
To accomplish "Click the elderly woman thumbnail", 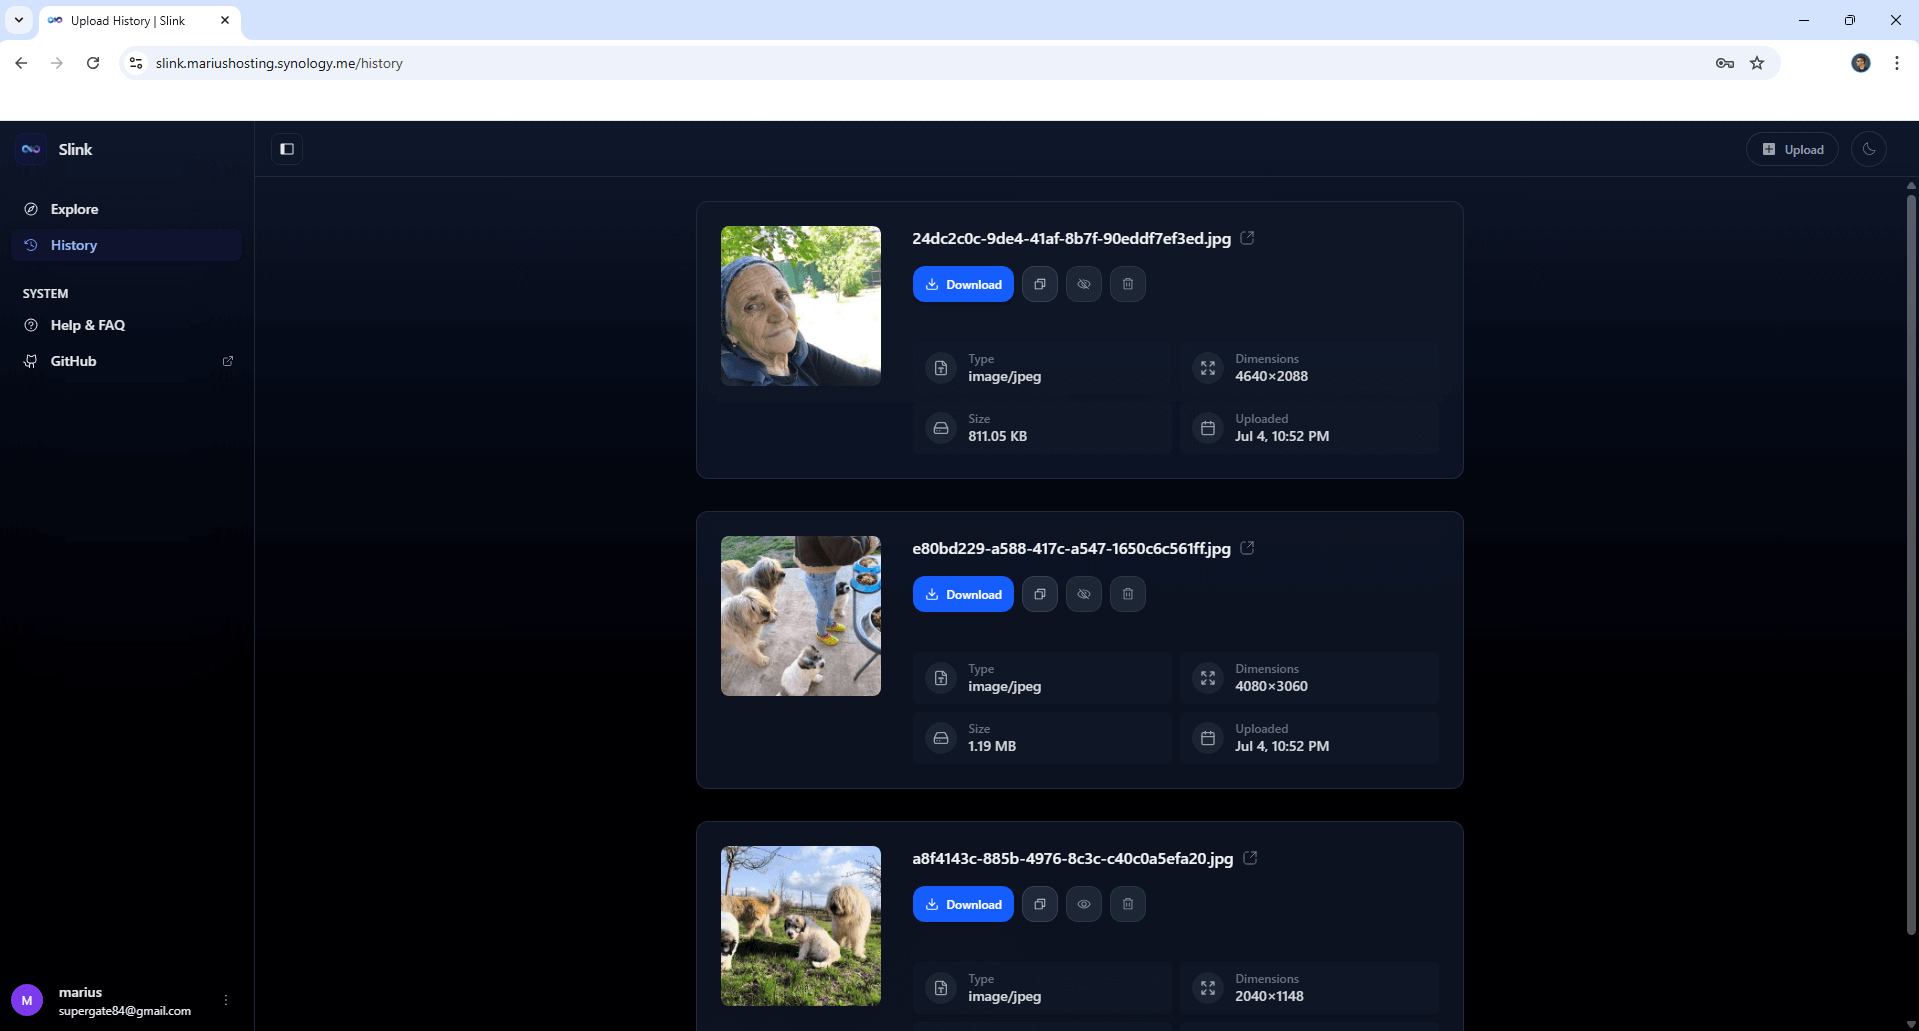I will click(x=801, y=306).
